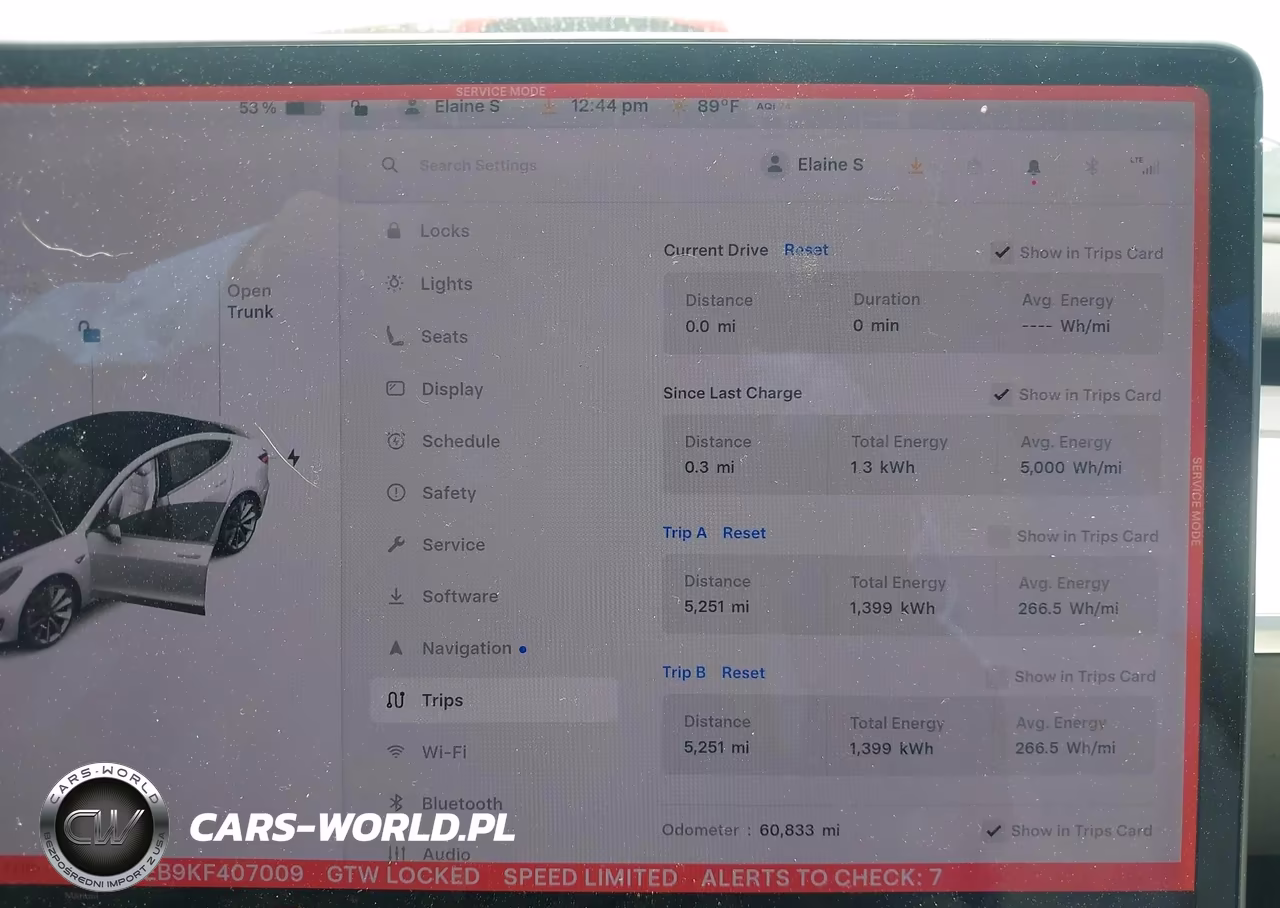Uncheck Show in Trips Card for Current Drive
Screen dimensions: 1280x908
click(x=1001, y=253)
